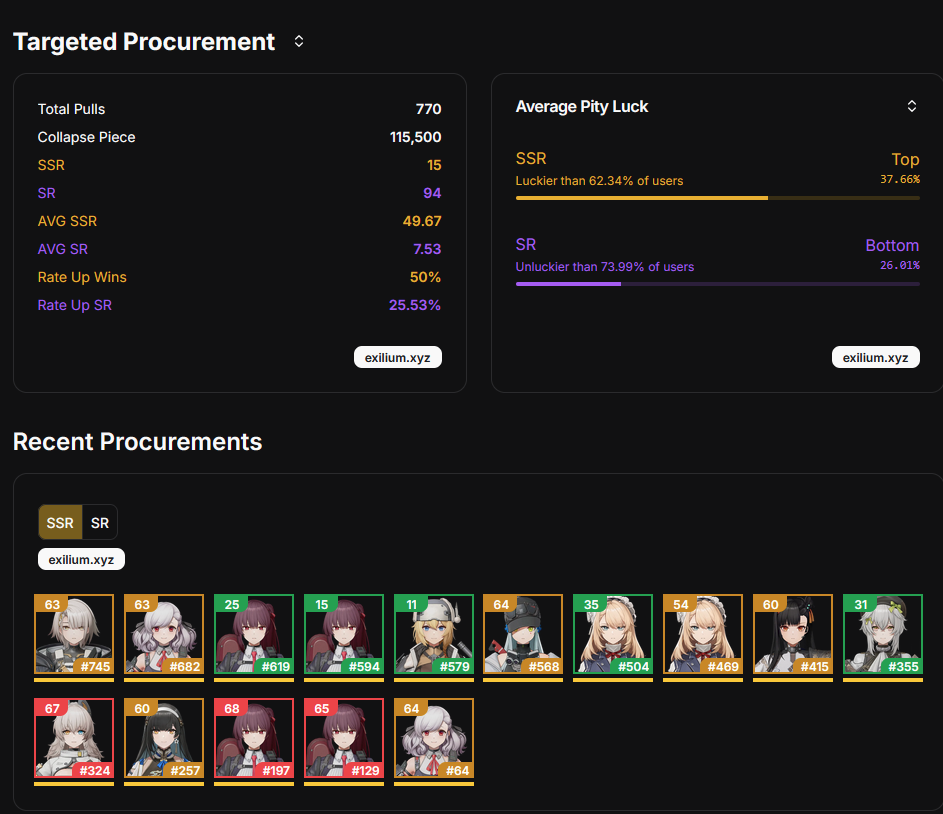Open the maid character portrait #469
Image resolution: width=943 pixels, height=814 pixels.
(x=703, y=634)
